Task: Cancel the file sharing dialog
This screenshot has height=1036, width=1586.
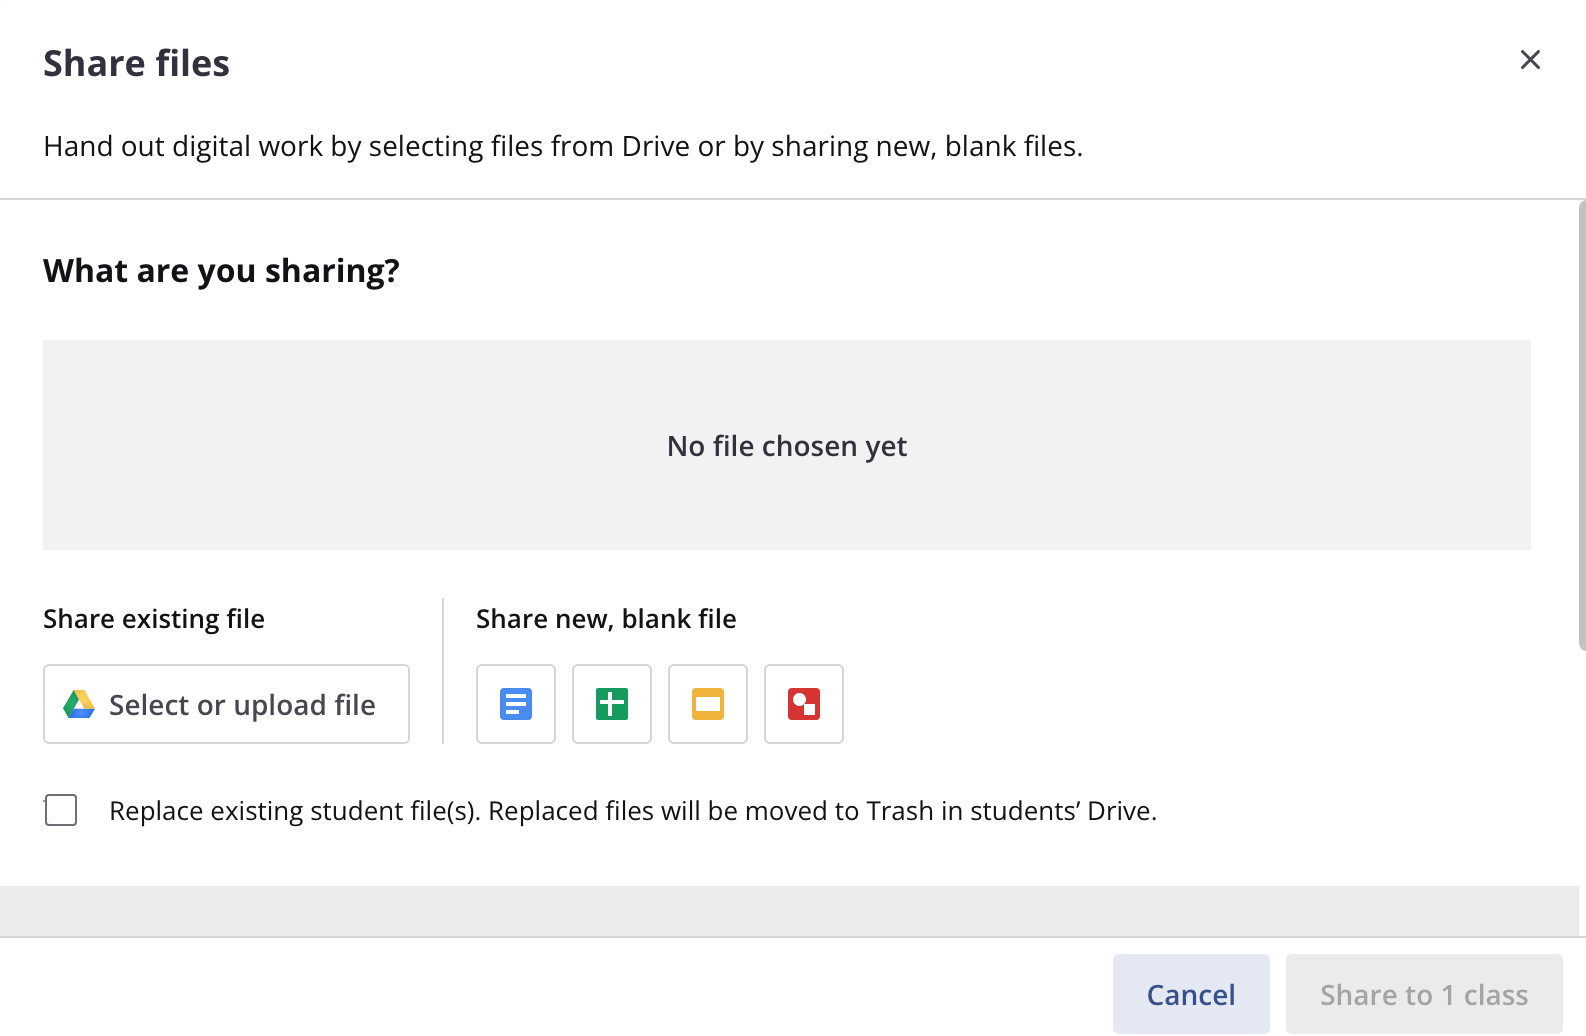Action: click(x=1191, y=994)
